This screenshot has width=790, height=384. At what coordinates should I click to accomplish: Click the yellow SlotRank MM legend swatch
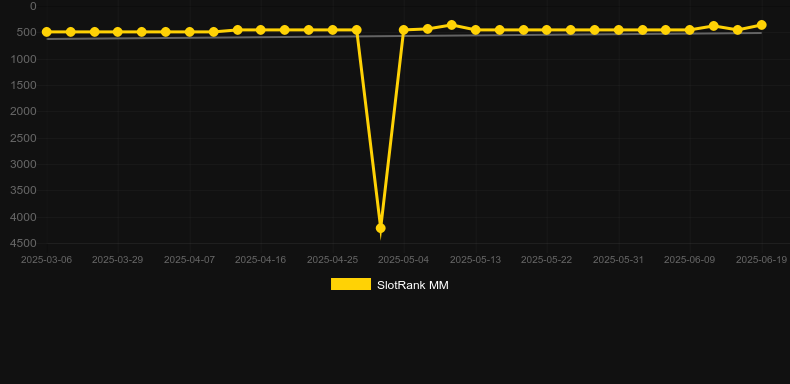[351, 284]
